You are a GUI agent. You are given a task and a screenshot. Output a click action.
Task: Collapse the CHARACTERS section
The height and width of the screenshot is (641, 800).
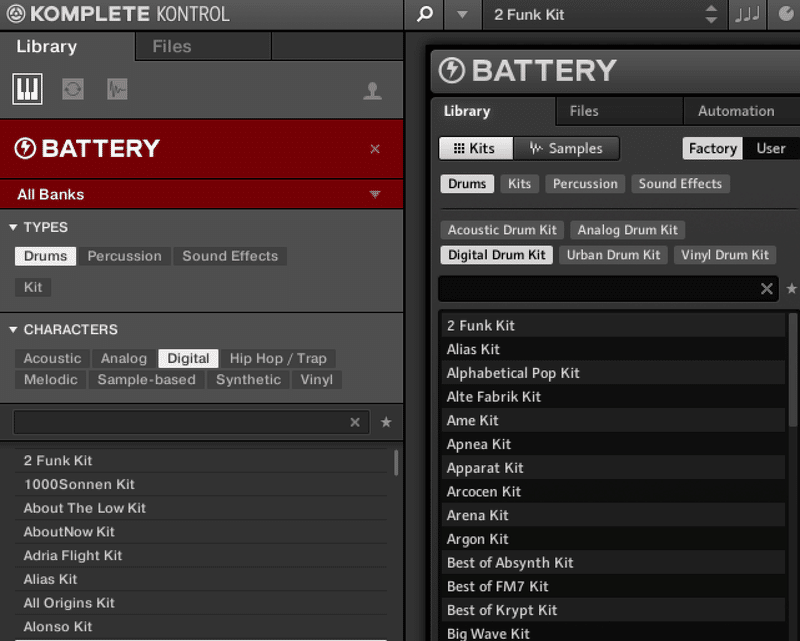pyautogui.click(x=13, y=330)
